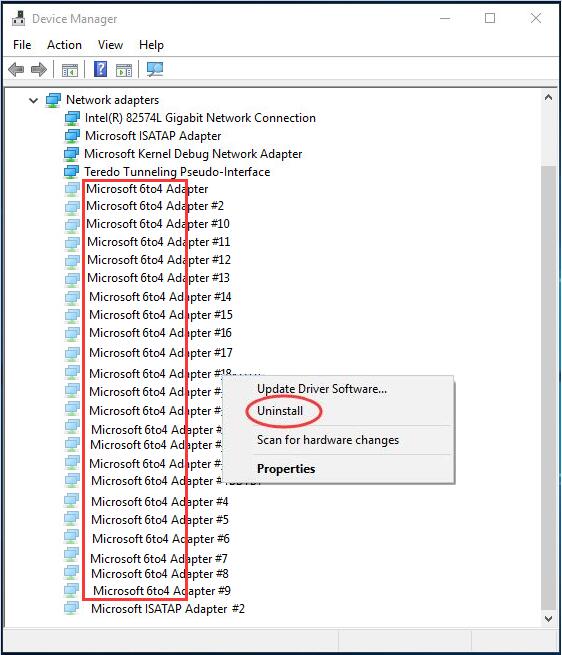Select the Intel(R) 82574L Gigabit Network Connection icon
This screenshot has height=655, width=562.
click(72, 118)
